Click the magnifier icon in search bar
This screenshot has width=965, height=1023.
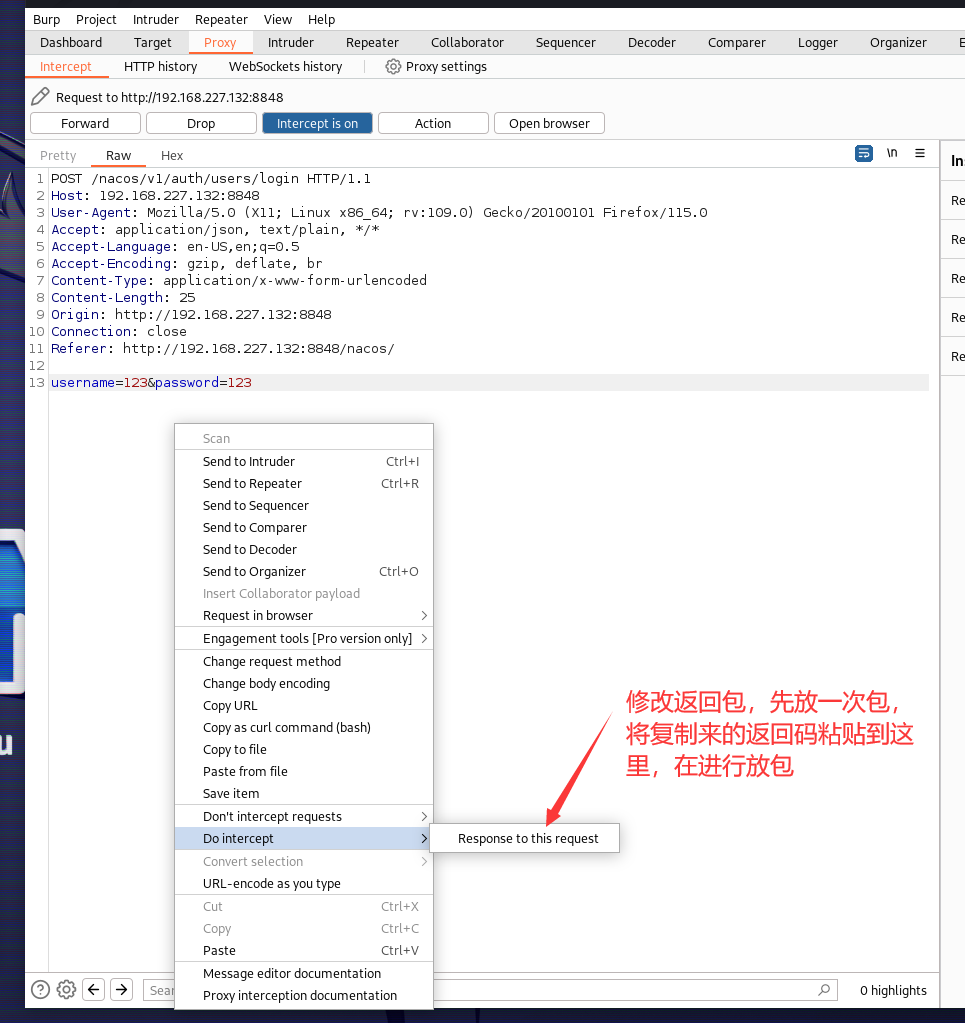824,990
